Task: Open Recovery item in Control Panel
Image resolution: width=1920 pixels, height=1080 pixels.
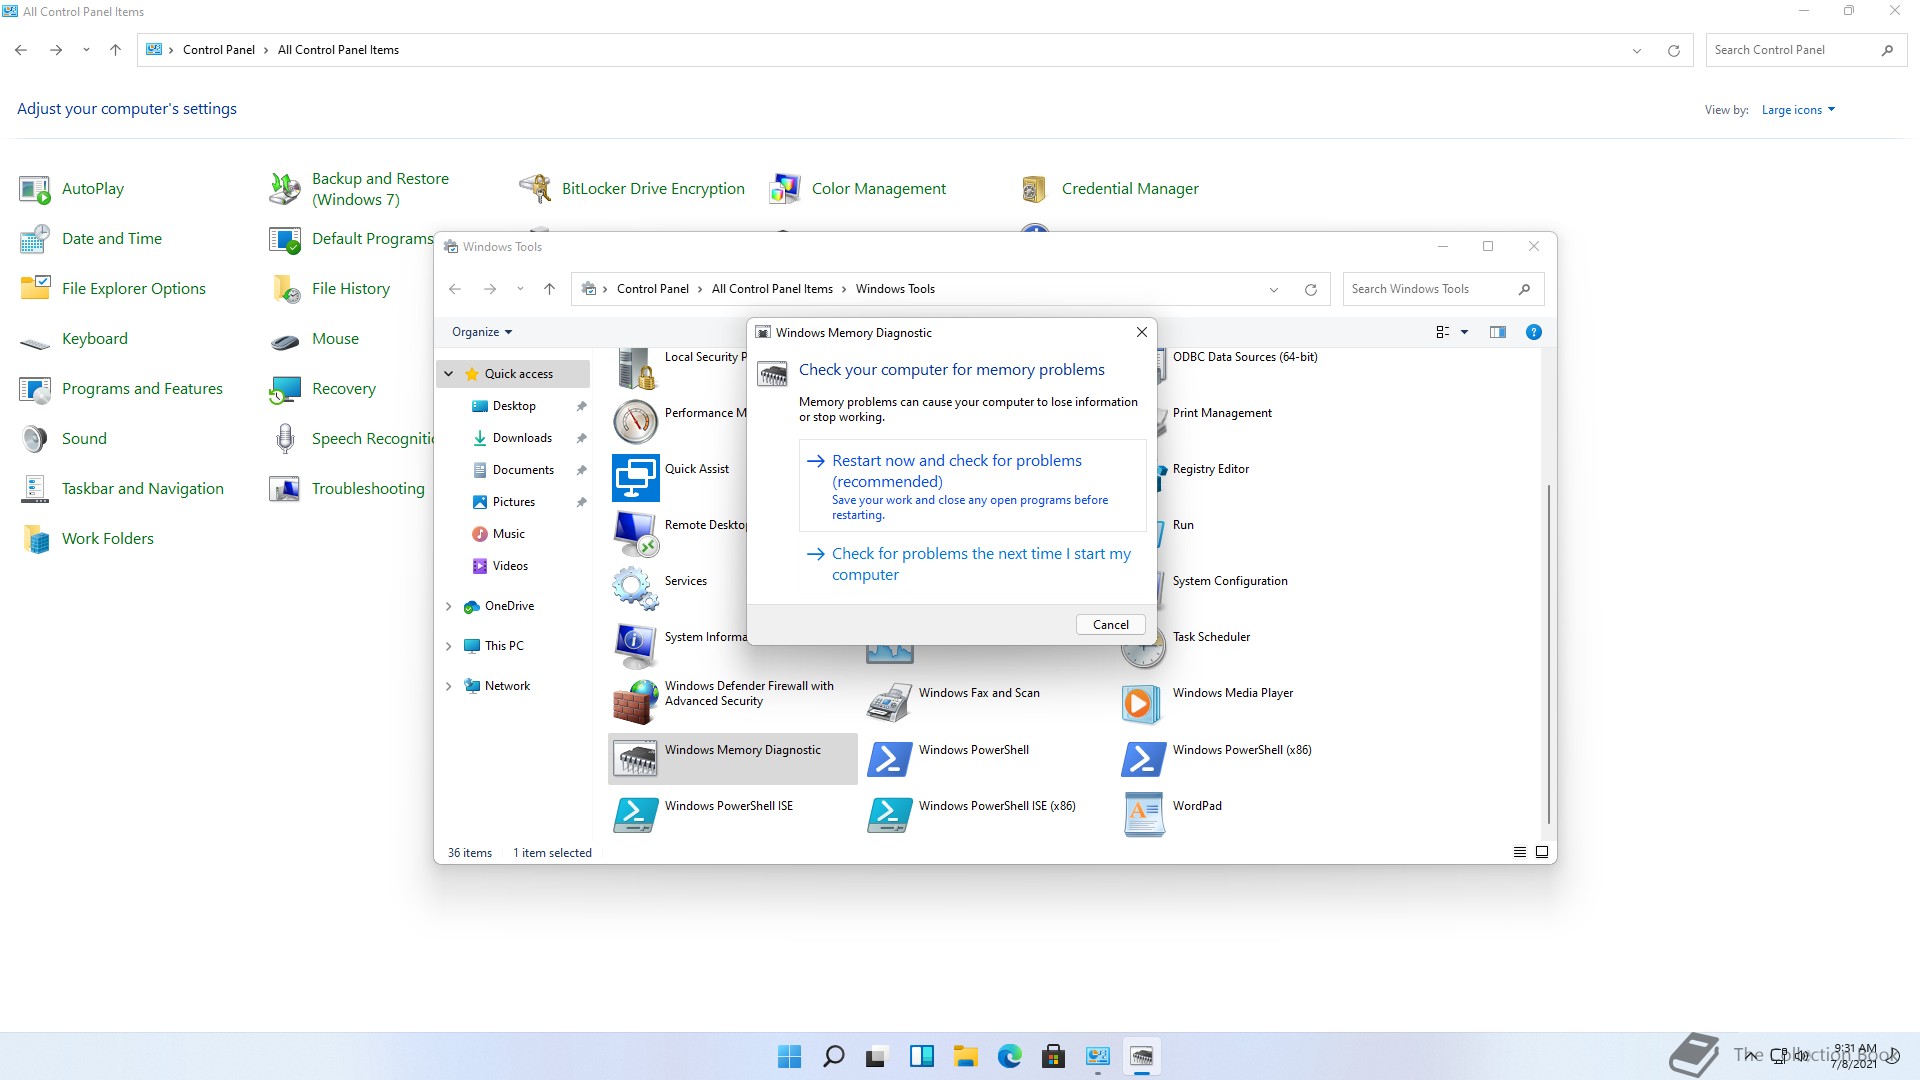Action: coord(323,389)
